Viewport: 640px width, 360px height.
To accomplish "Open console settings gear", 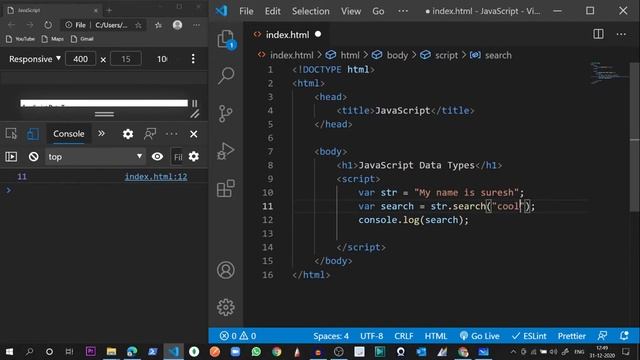I will click(x=194, y=157).
